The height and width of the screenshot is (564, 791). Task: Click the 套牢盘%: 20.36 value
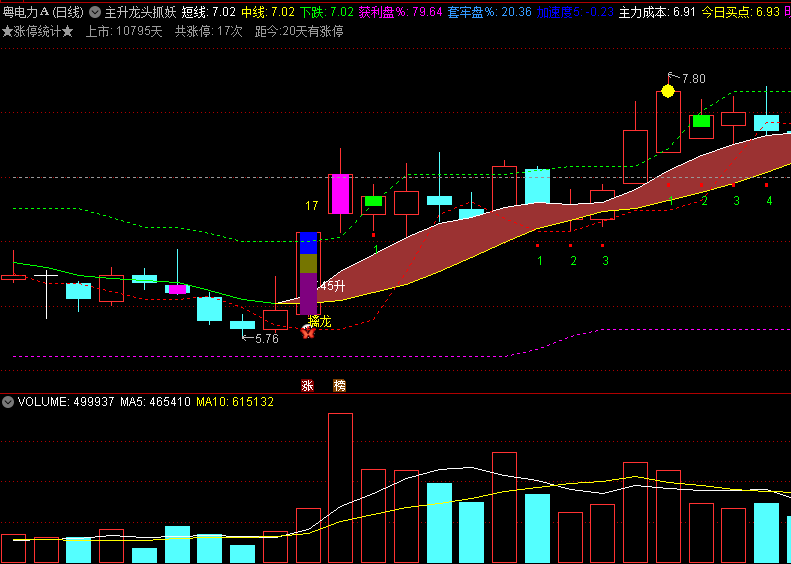489,12
